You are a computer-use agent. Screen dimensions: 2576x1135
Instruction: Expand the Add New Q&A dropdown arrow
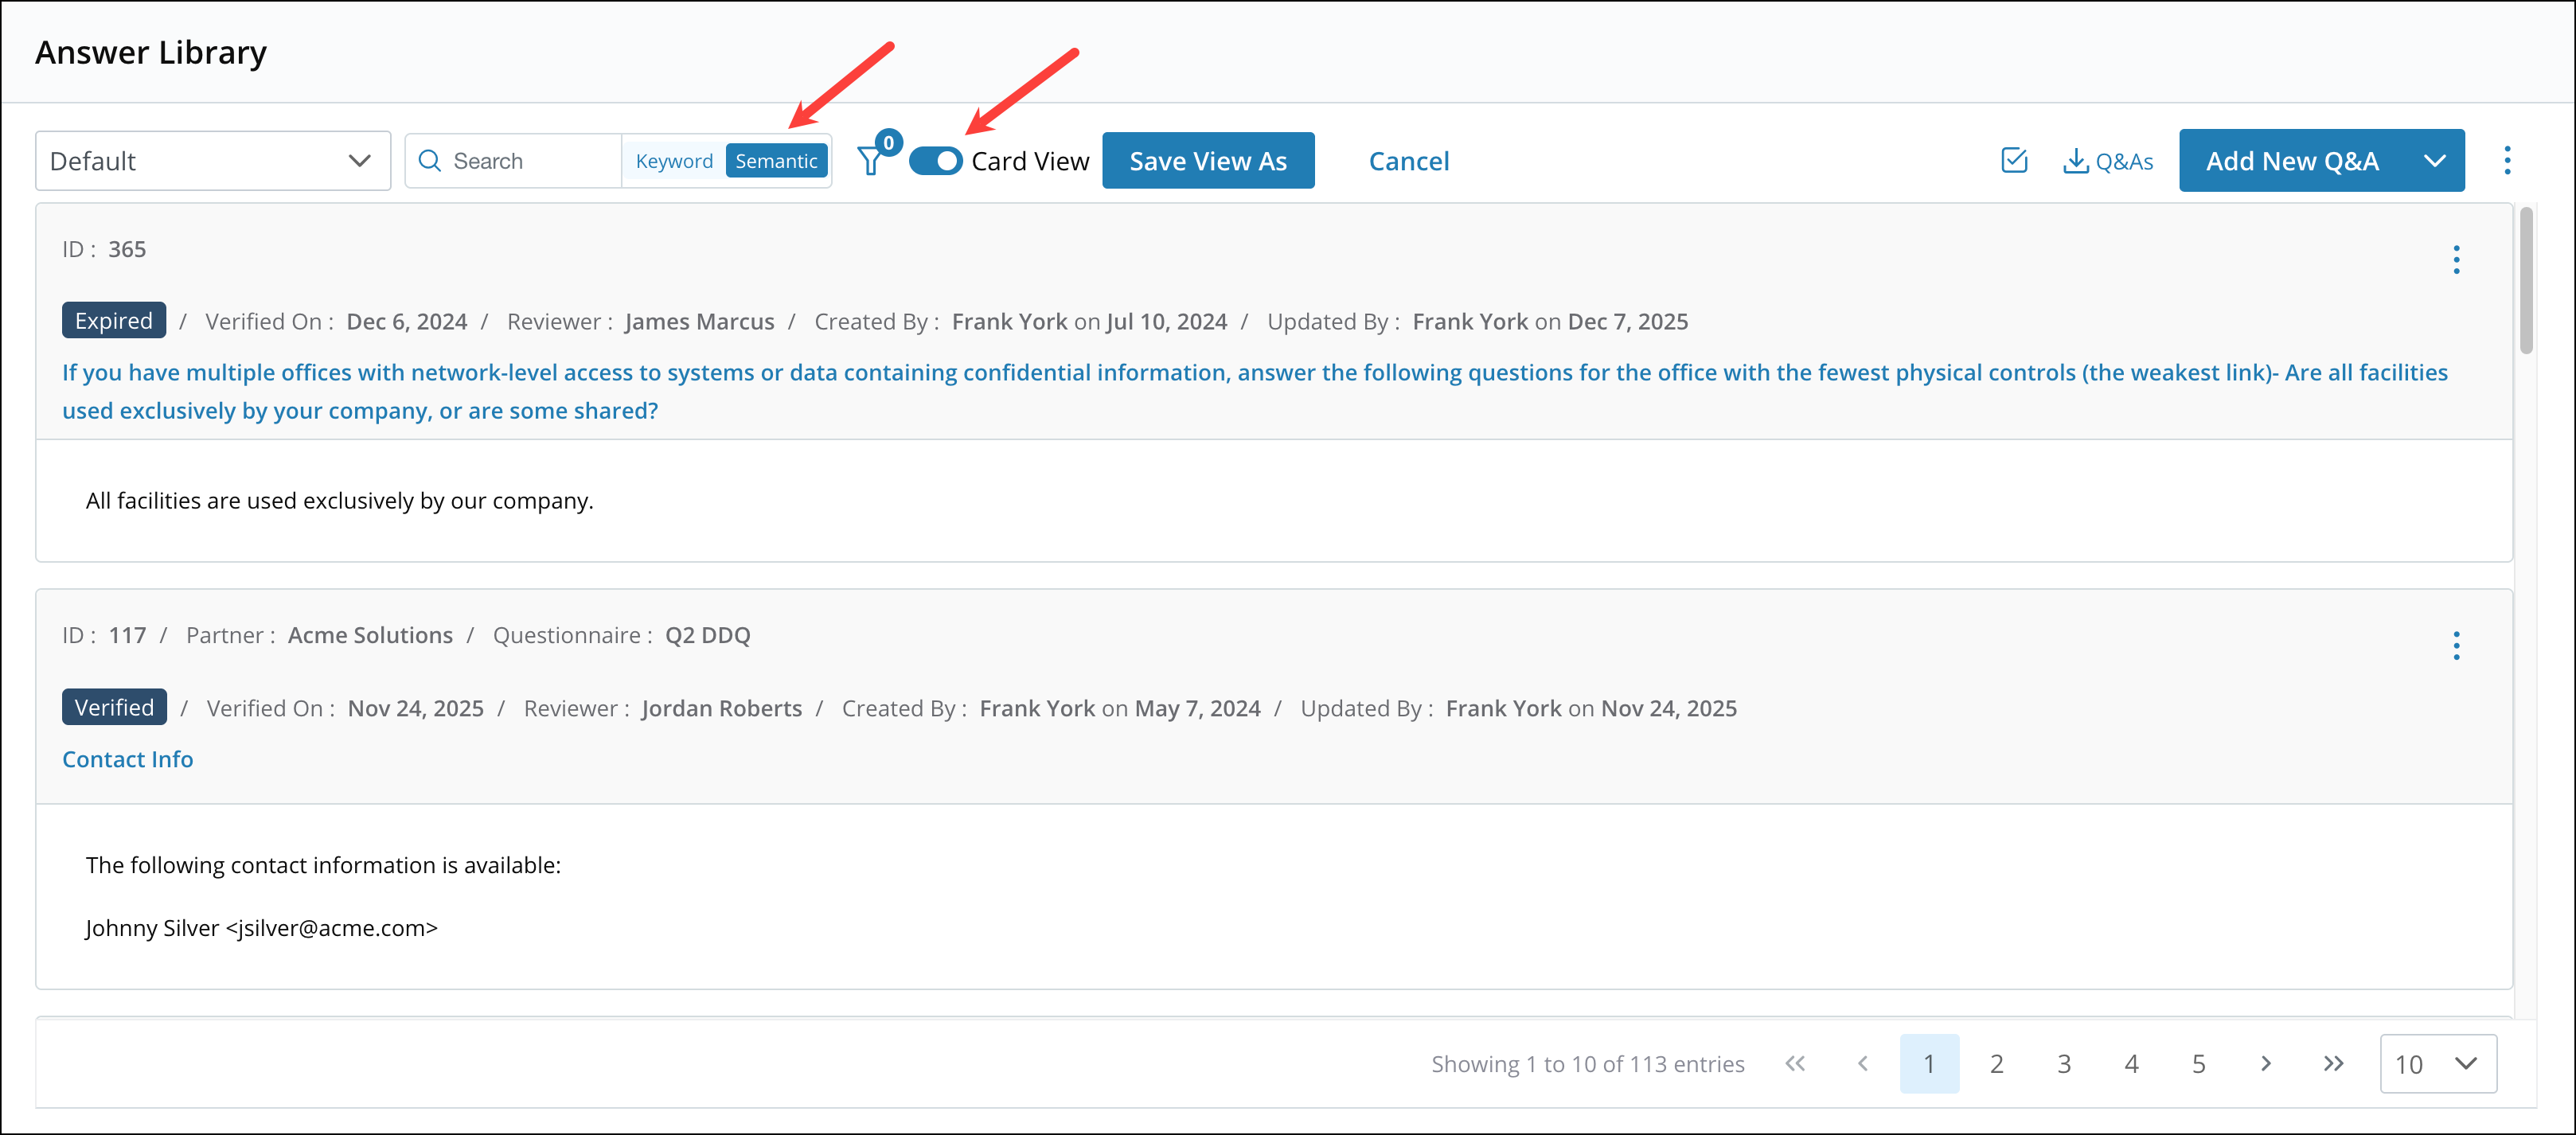(x=2434, y=160)
